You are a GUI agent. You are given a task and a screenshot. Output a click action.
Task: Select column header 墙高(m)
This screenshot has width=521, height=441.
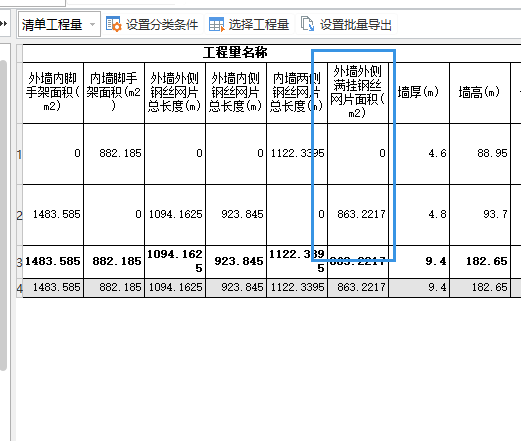(x=480, y=93)
